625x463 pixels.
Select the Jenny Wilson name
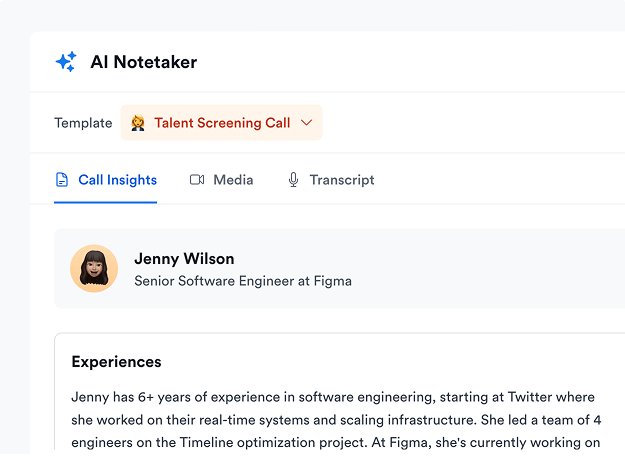pyautogui.click(x=184, y=259)
